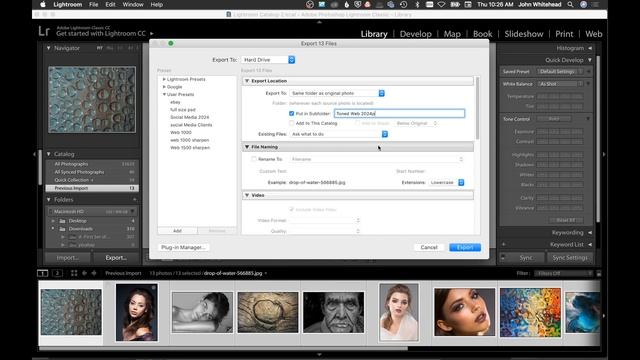Collapse the File Naming section

[x=247, y=147]
